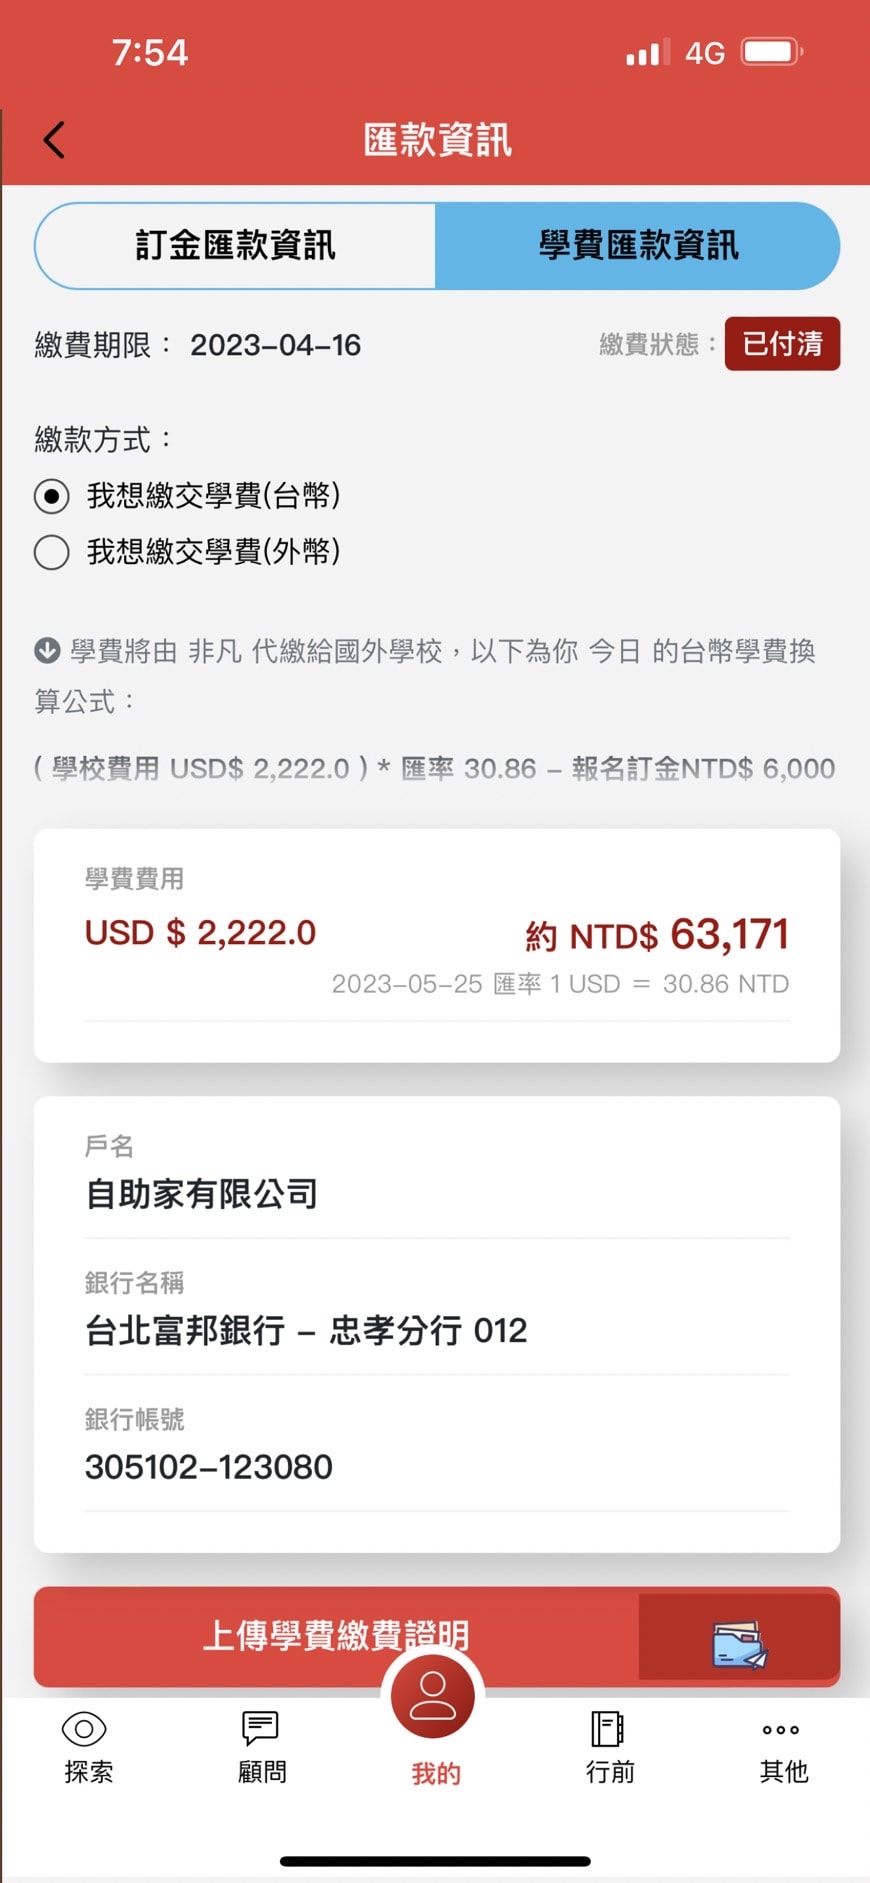This screenshot has width=870, height=1883.
Task: Select 我想繳交學費(外幣) radio option
Action: point(52,552)
